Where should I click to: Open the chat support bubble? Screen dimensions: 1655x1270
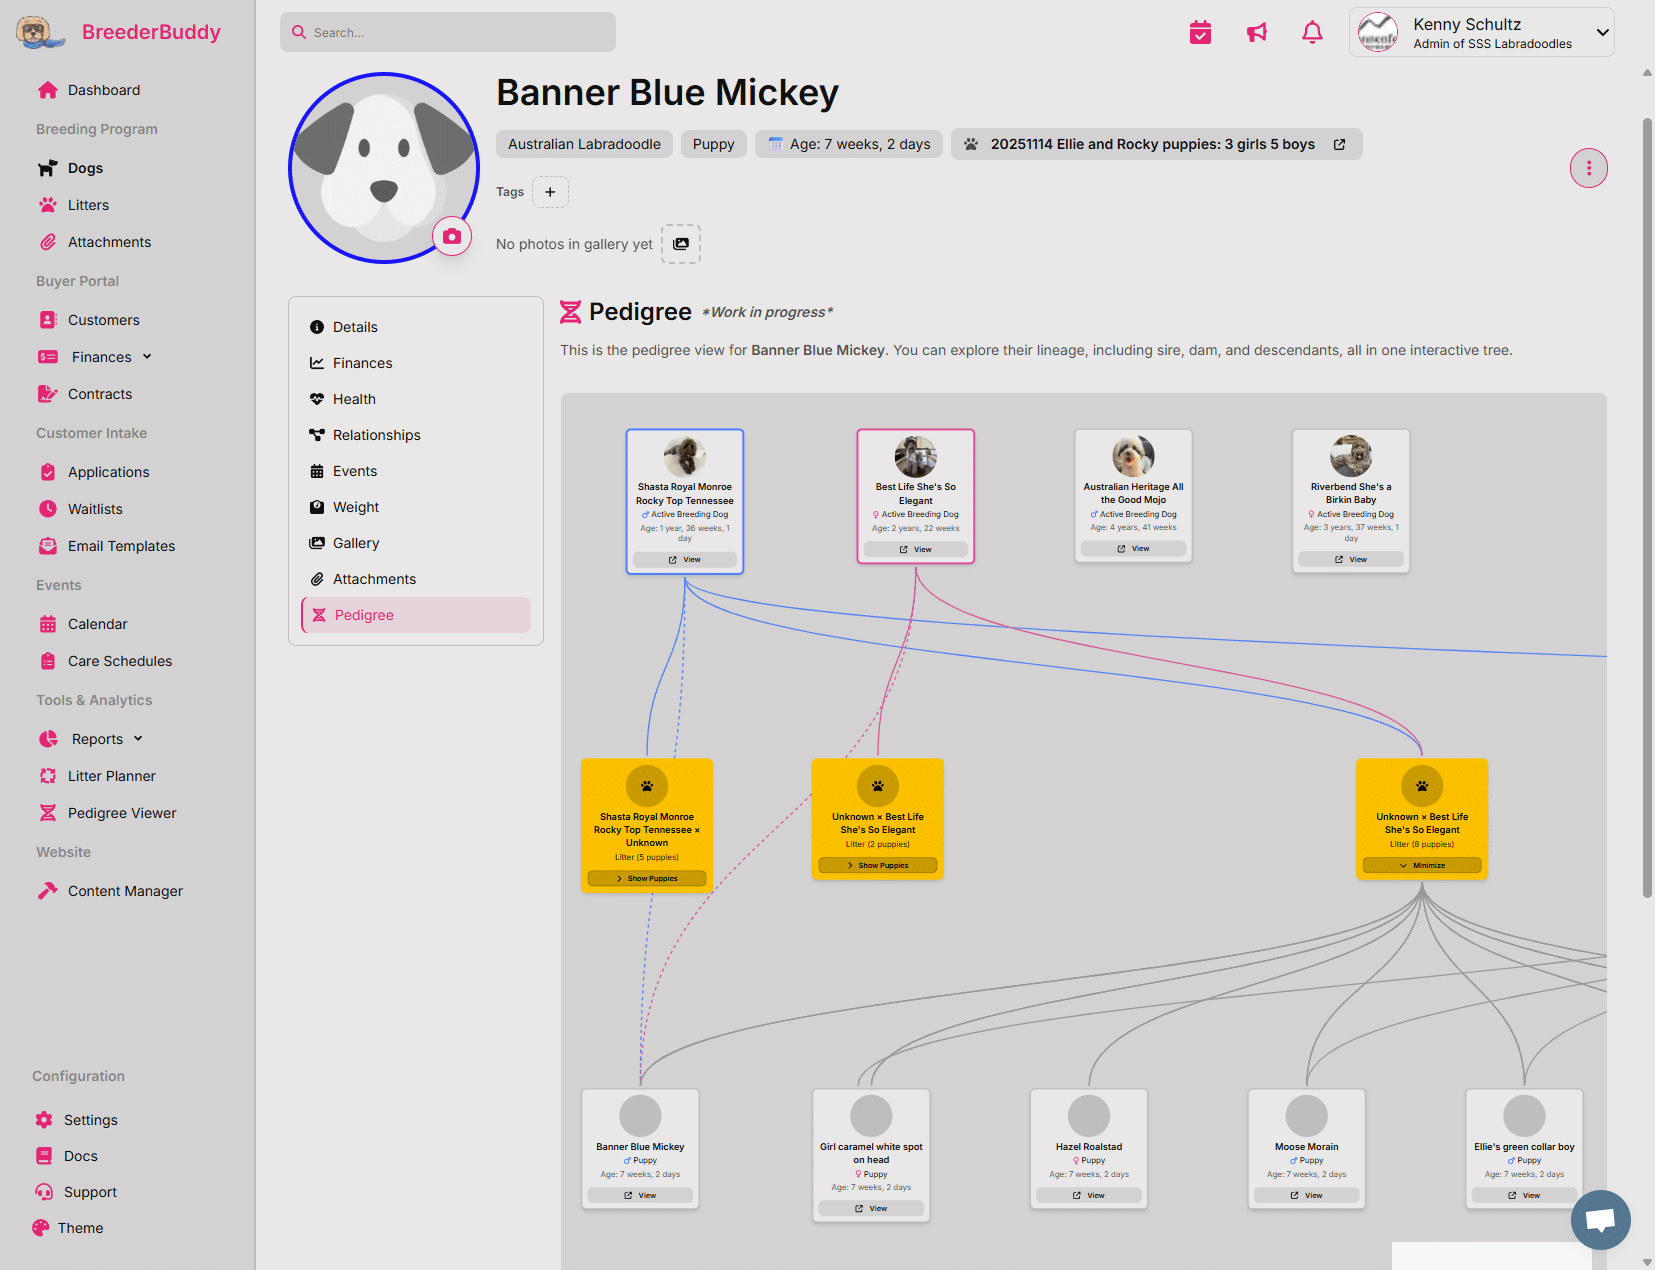coord(1600,1220)
